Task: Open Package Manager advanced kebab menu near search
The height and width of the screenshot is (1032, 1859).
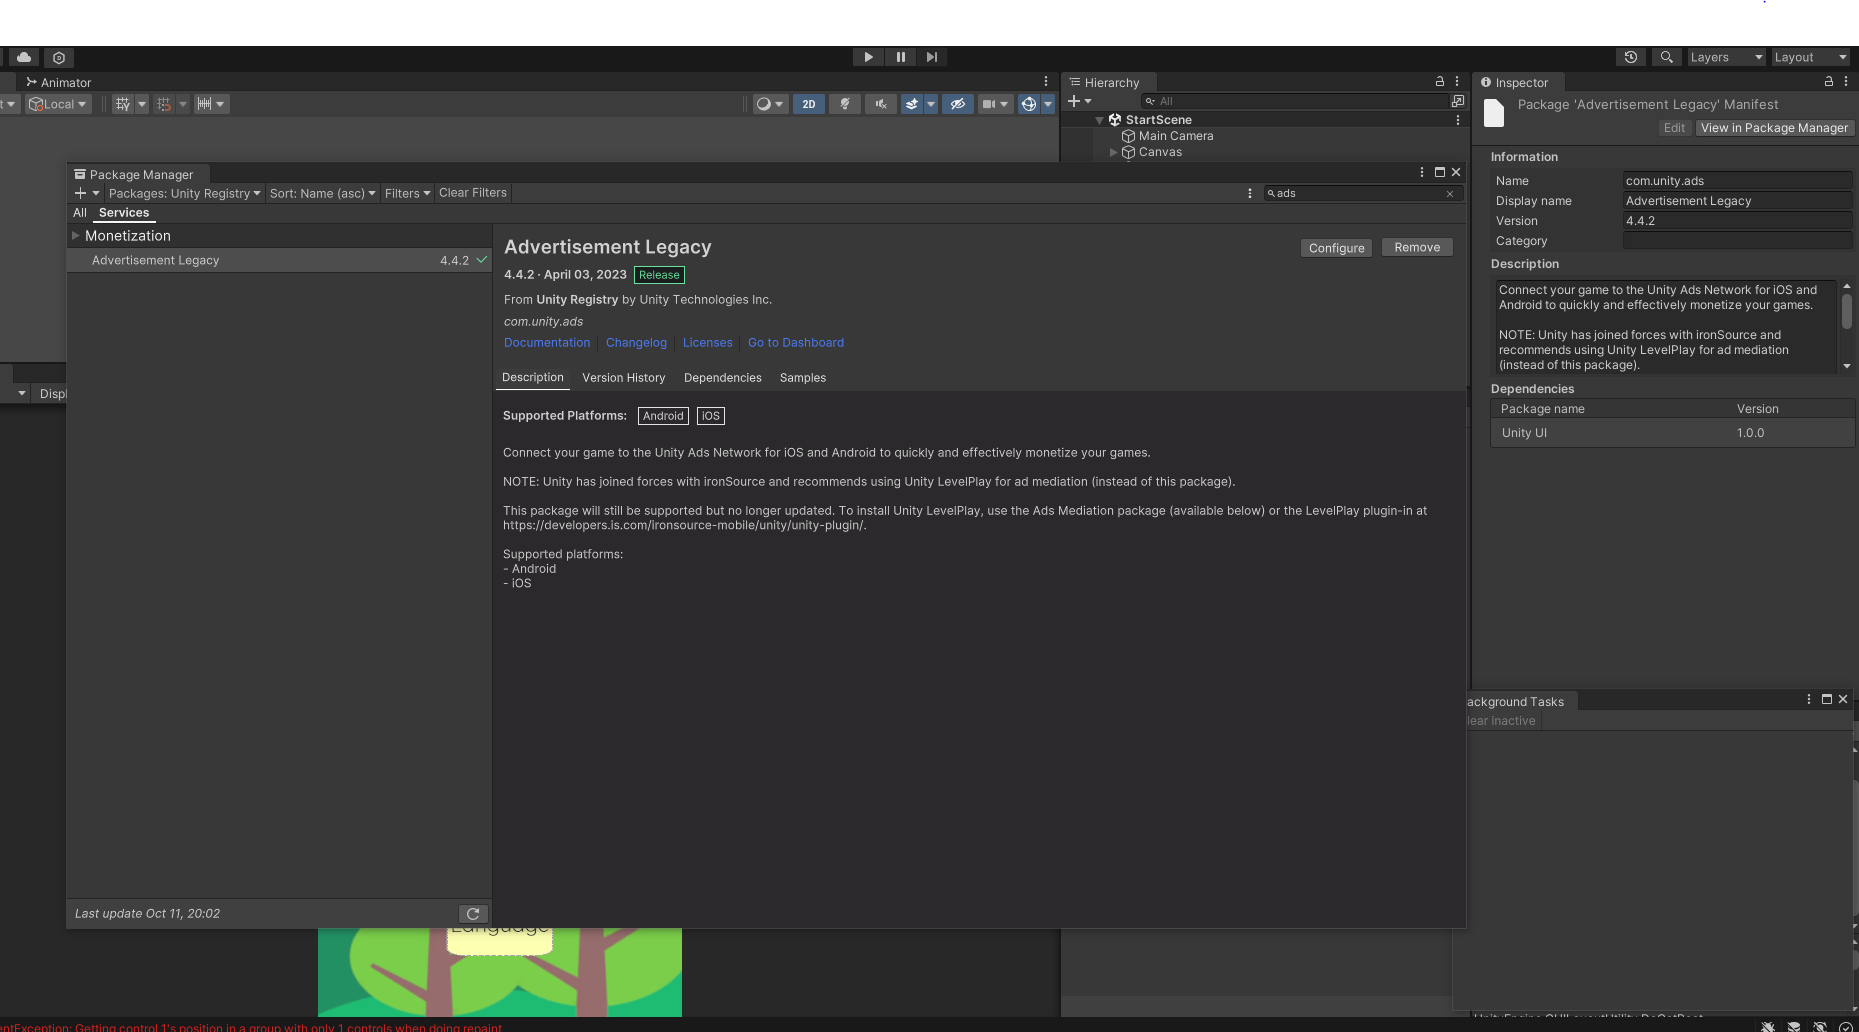Action: click(x=1250, y=193)
